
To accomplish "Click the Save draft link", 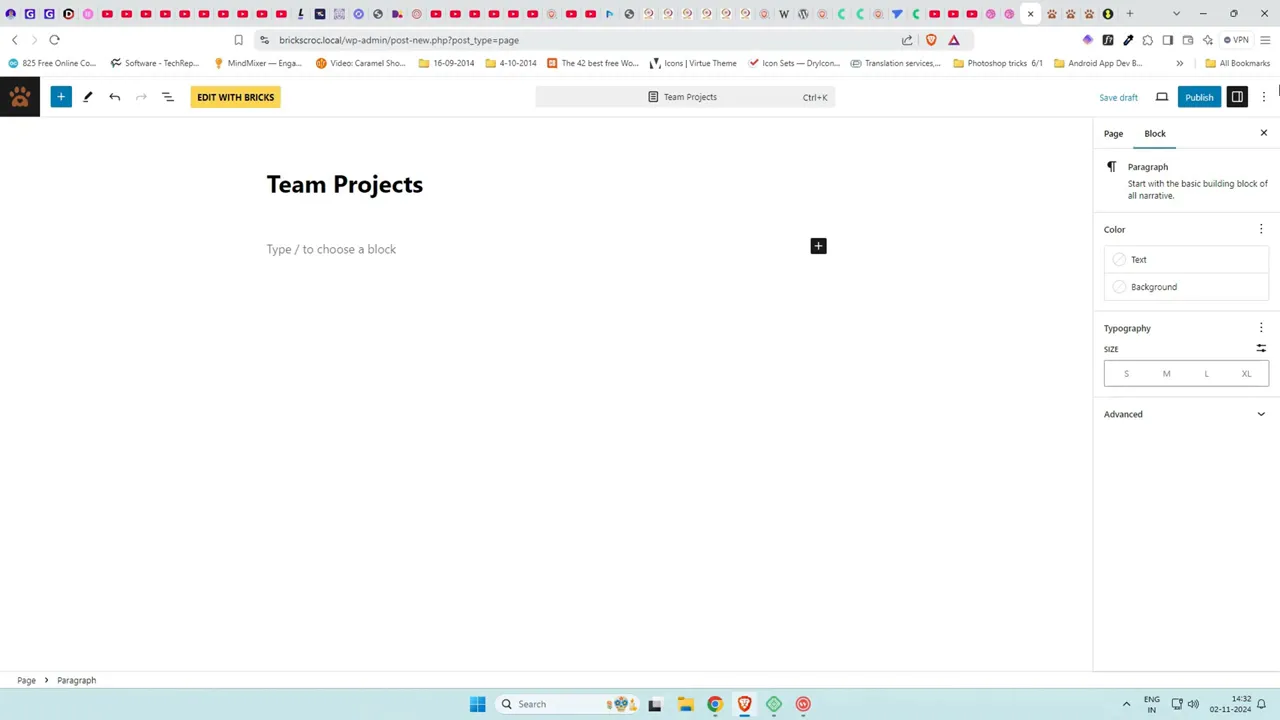I will [1118, 97].
